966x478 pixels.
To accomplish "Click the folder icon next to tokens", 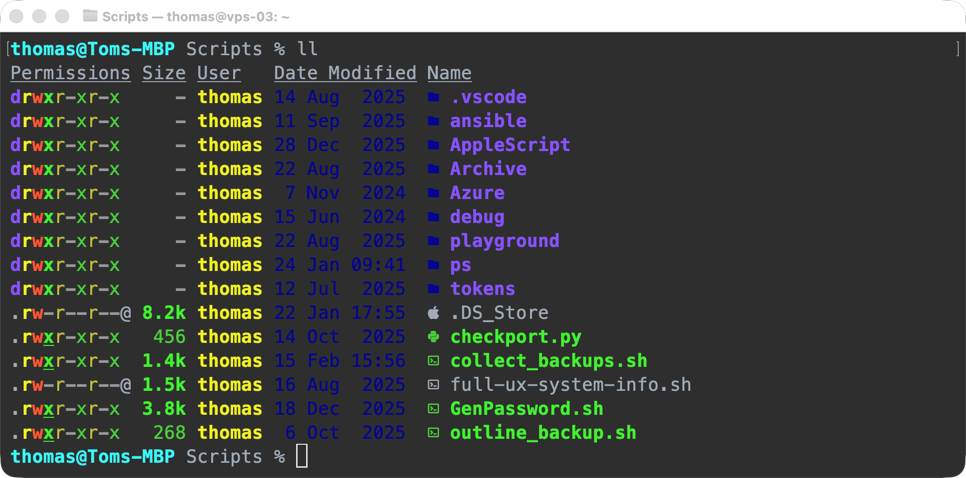I will tap(433, 289).
